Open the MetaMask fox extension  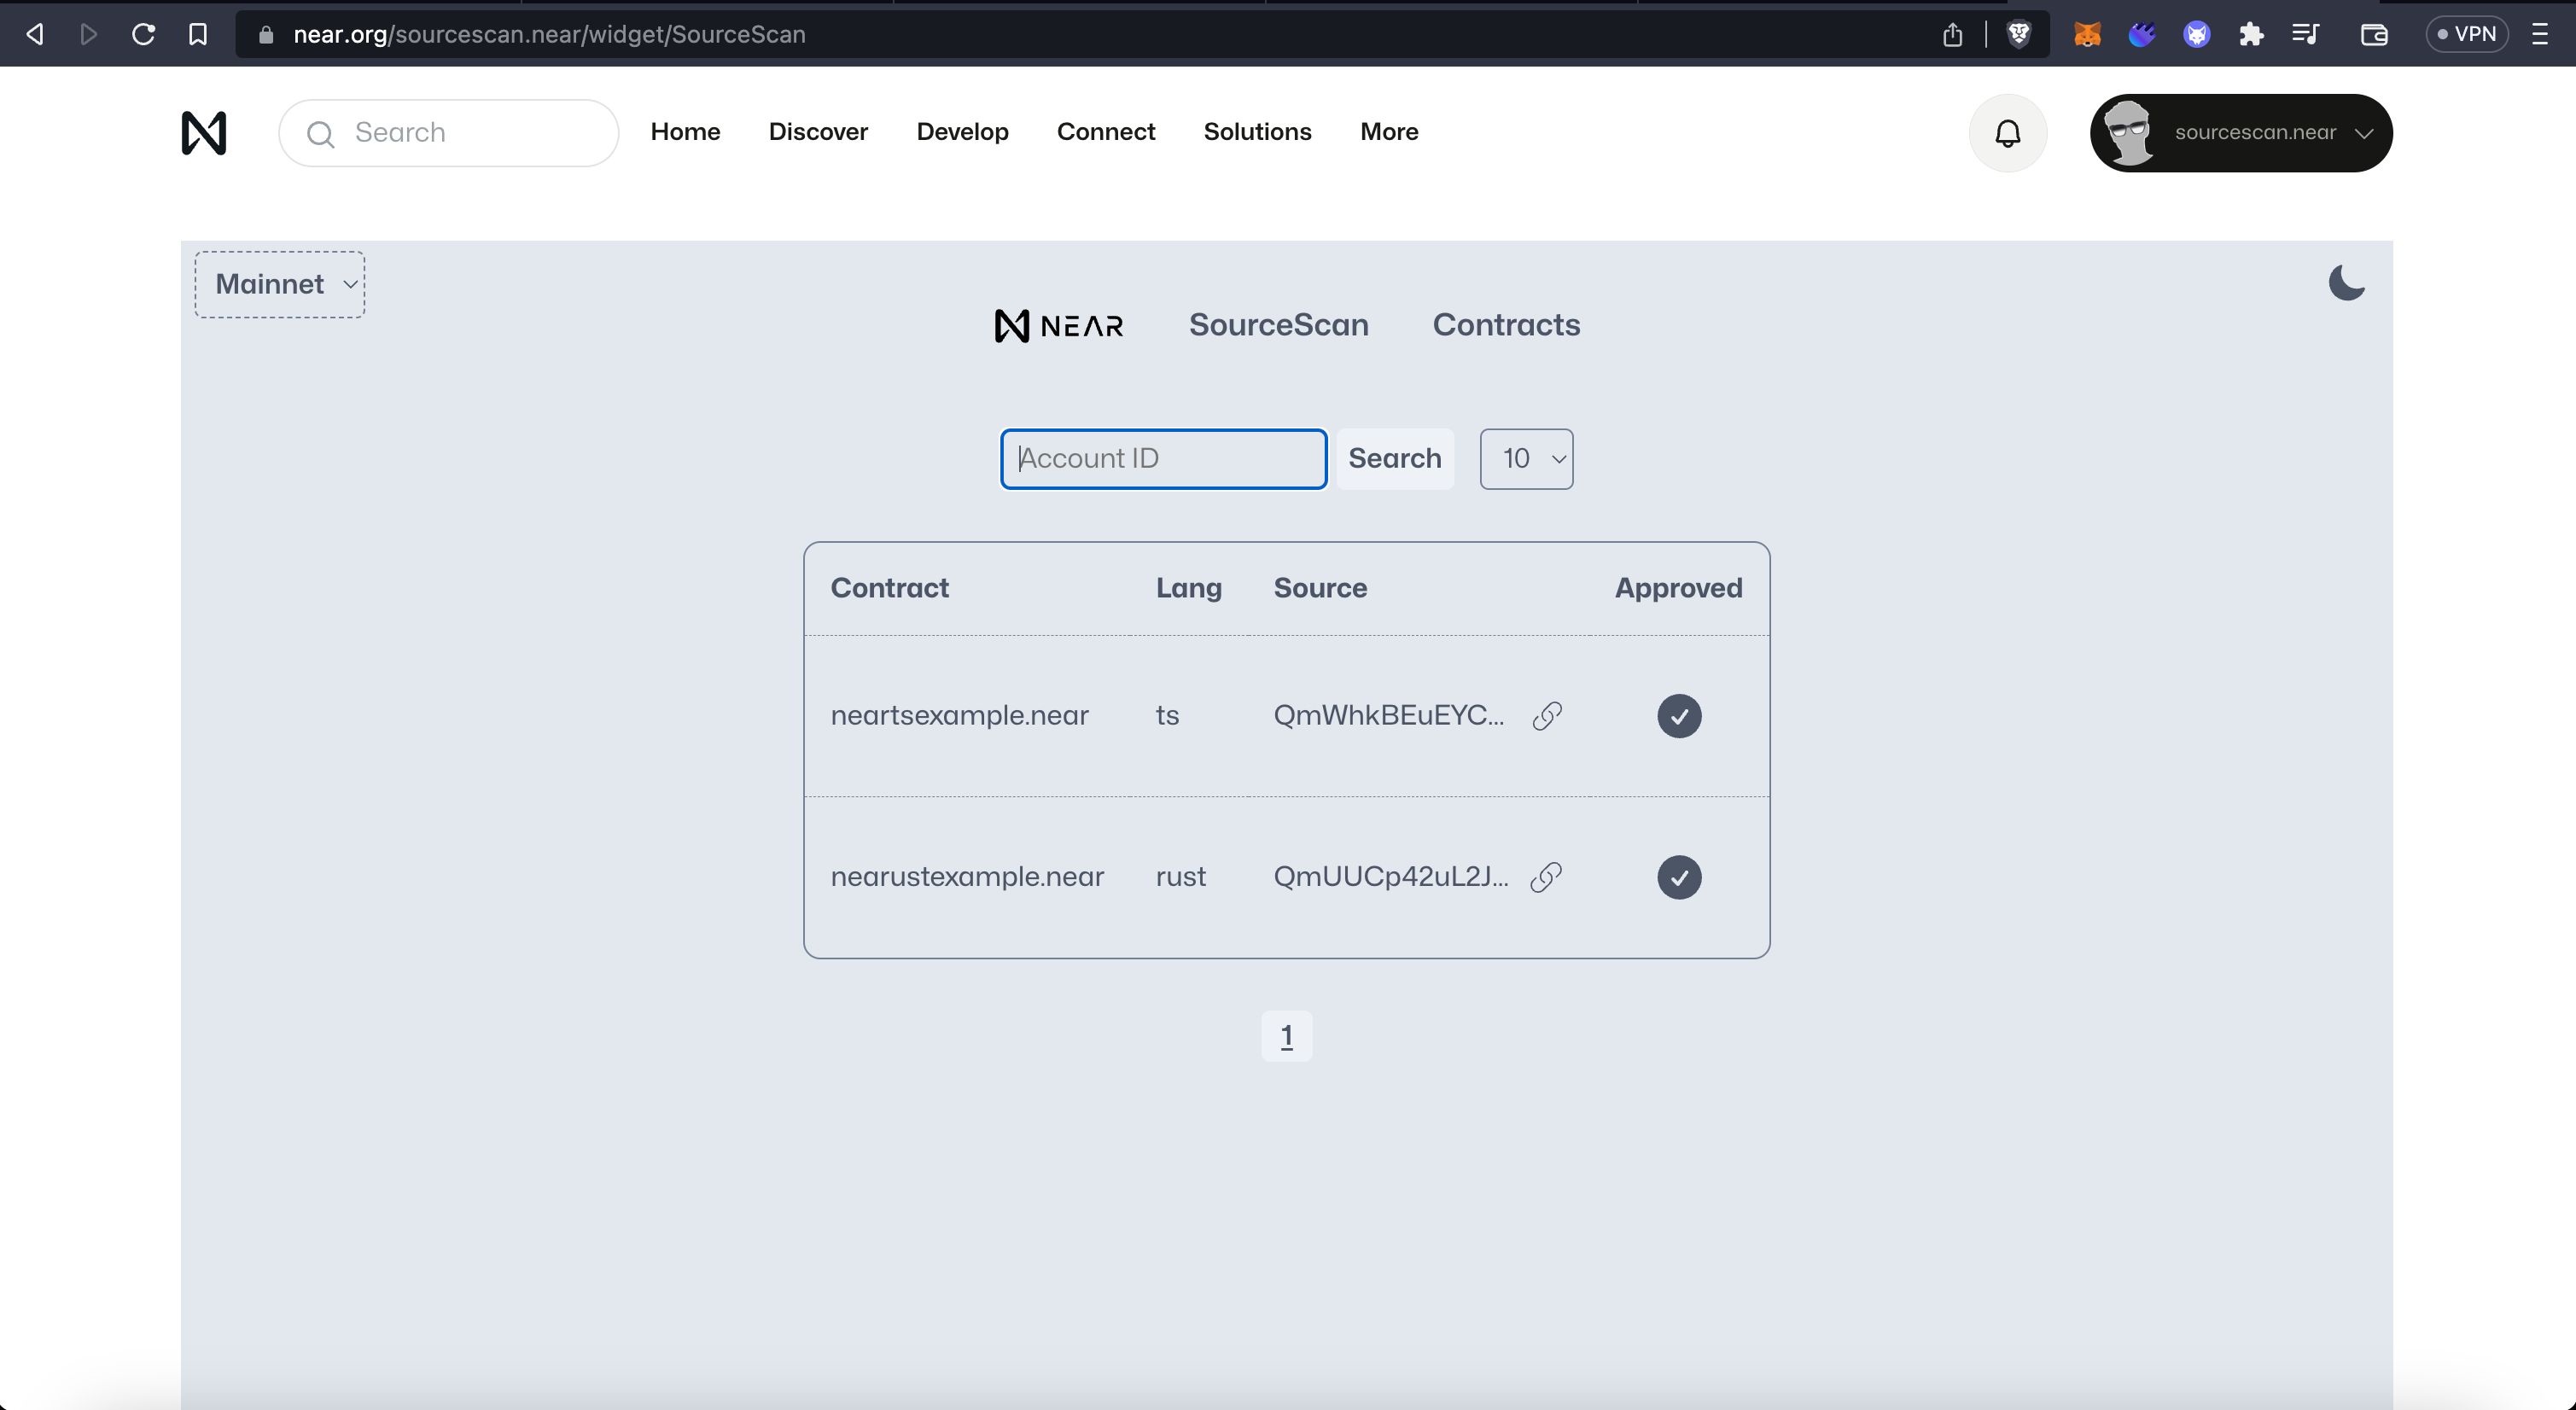pos(2087,35)
